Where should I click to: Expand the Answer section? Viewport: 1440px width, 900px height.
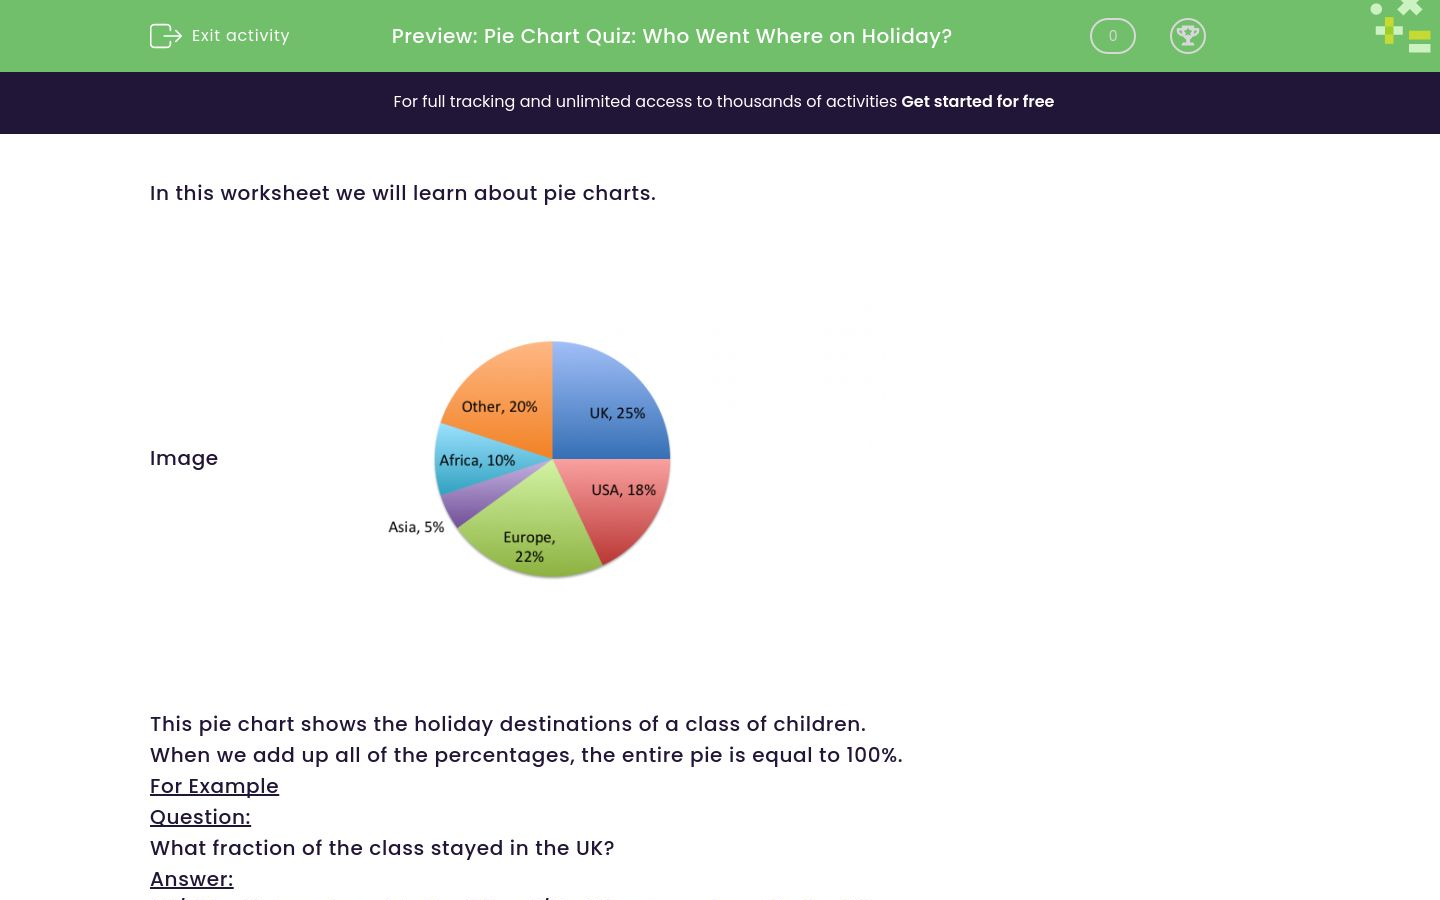[x=191, y=879]
